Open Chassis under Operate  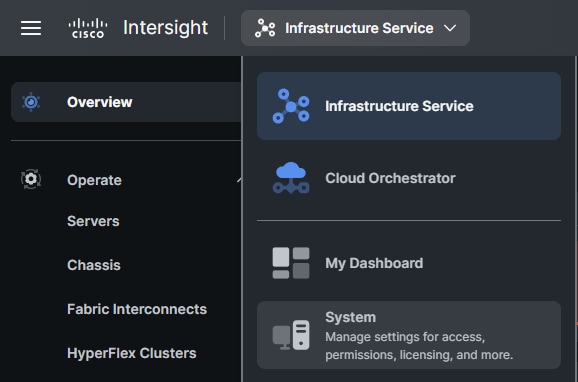[94, 265]
